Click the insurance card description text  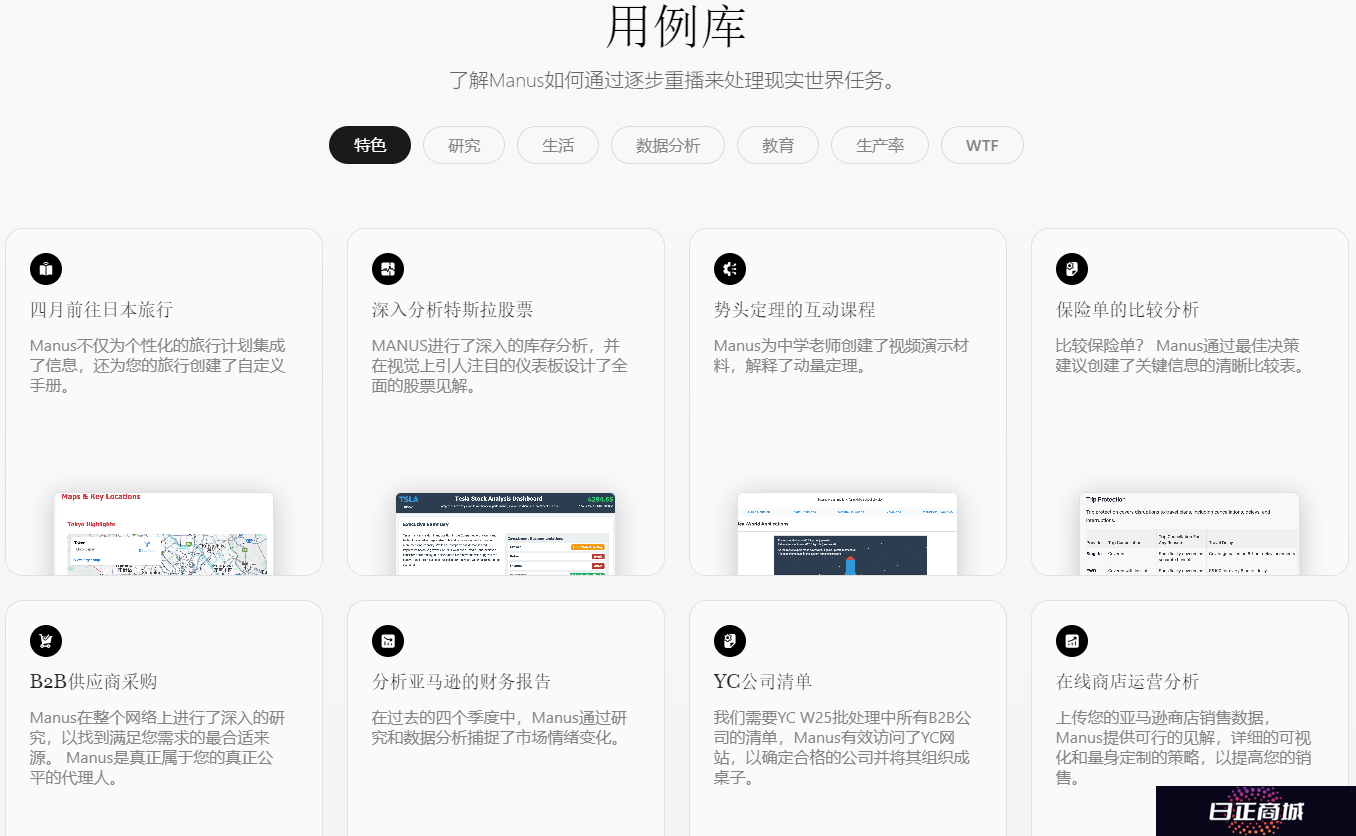[x=1181, y=355]
